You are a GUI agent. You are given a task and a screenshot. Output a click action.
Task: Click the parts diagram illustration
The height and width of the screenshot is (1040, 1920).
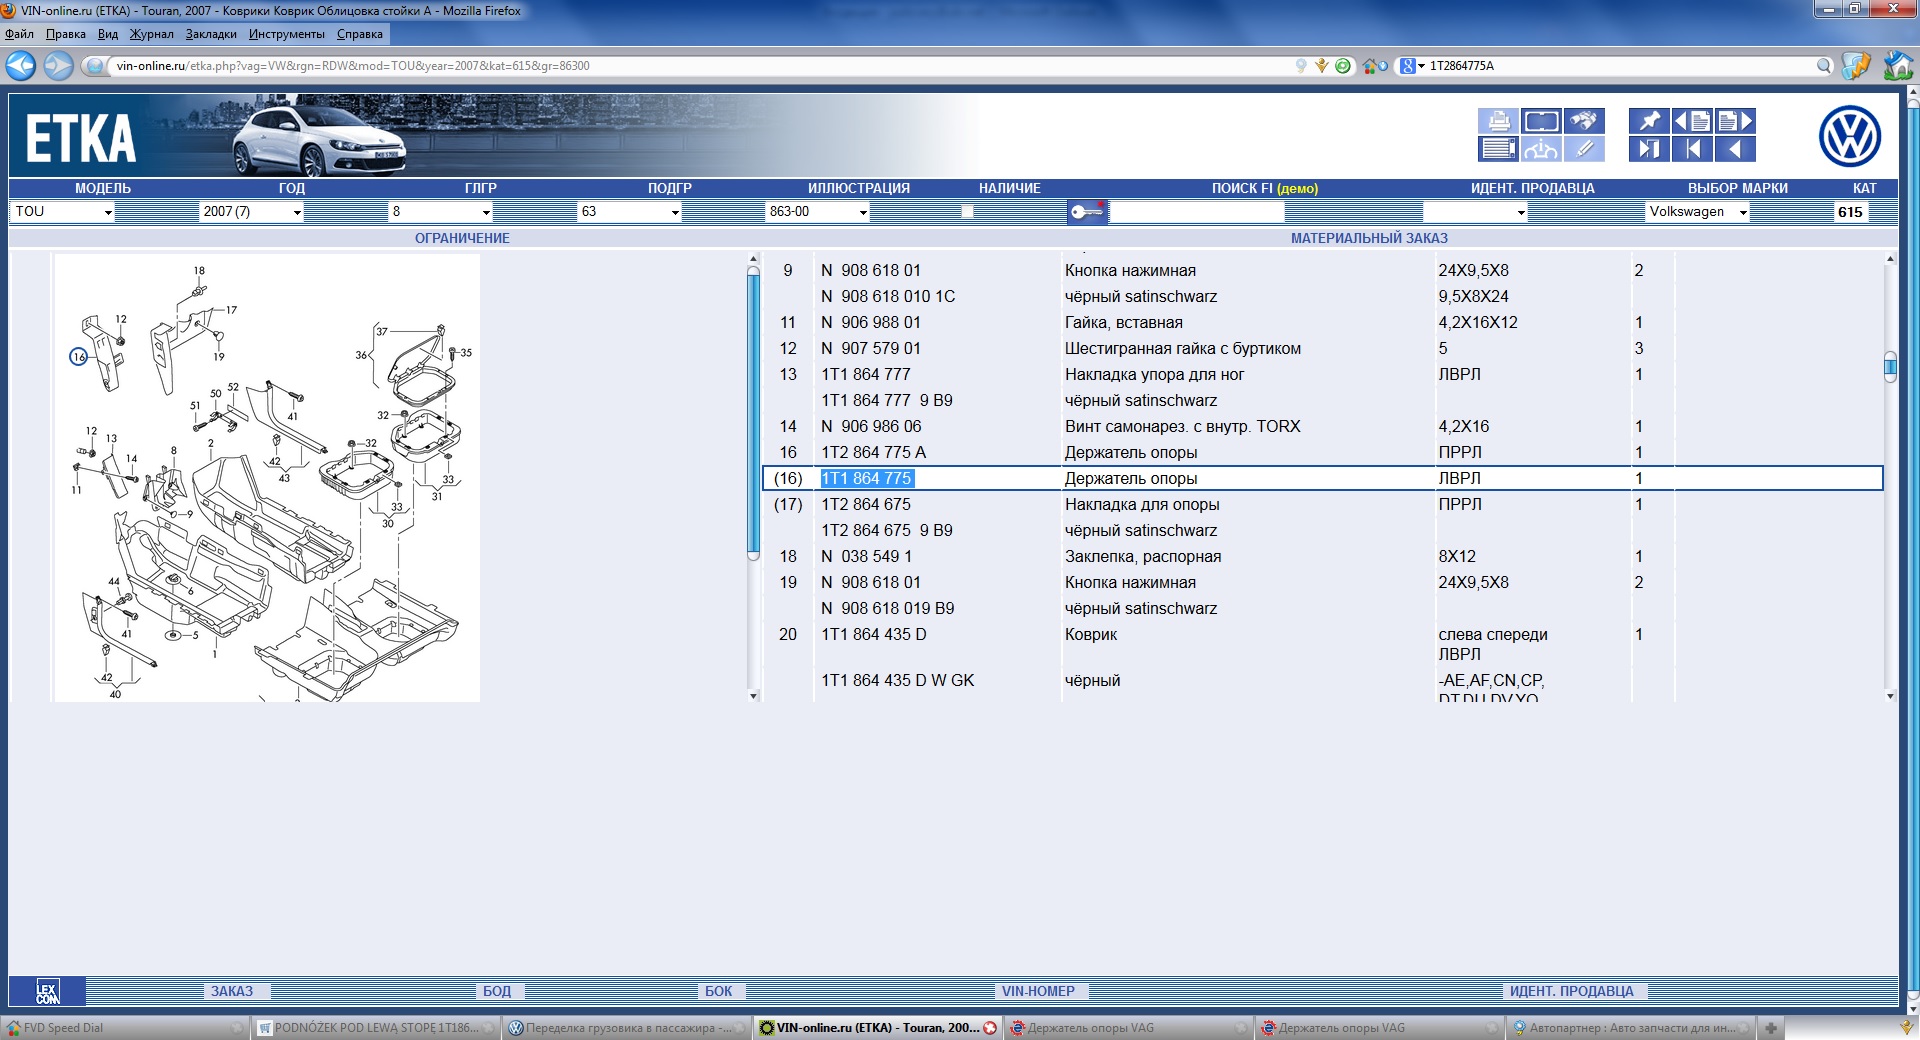(x=267, y=477)
